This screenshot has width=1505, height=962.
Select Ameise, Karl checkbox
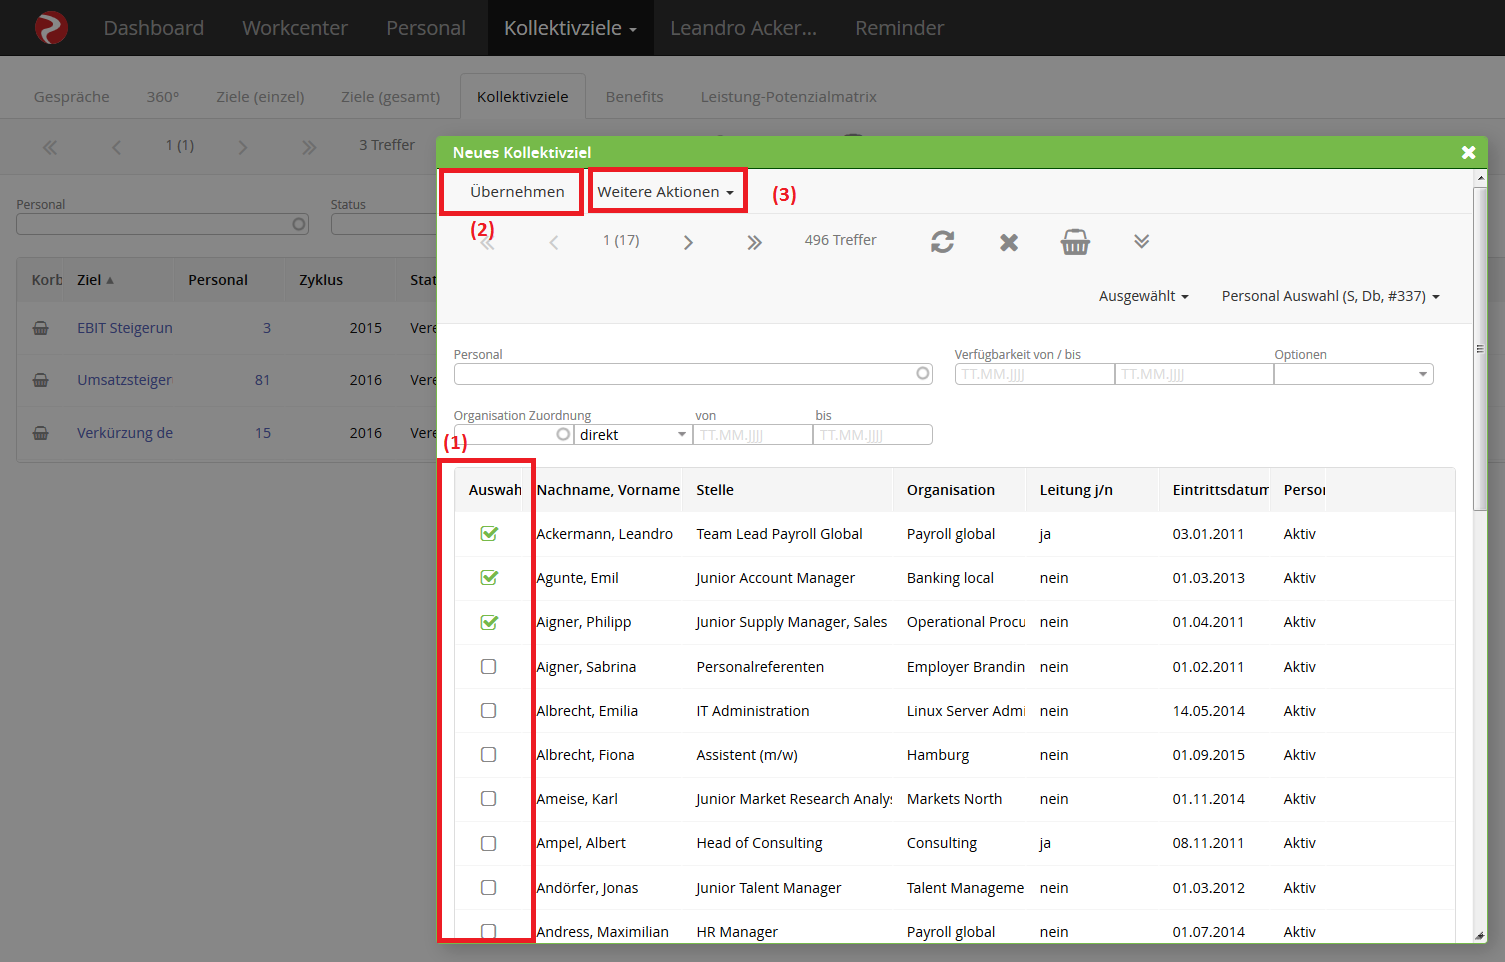[x=488, y=798]
